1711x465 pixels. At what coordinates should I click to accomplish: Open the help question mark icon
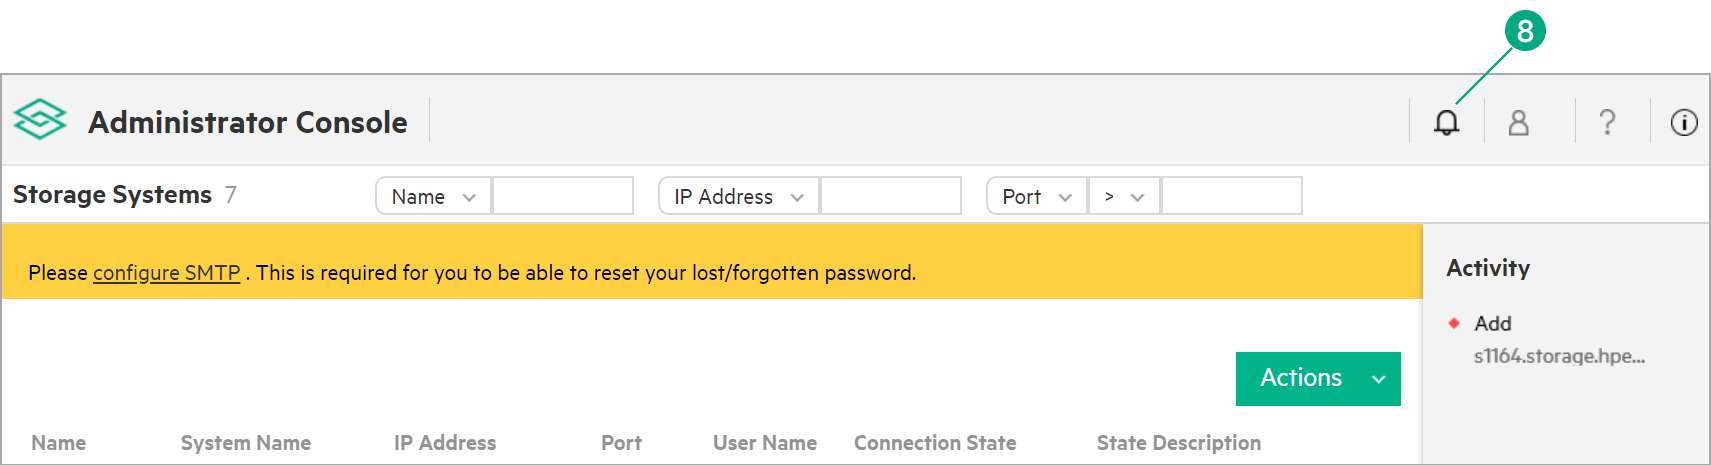(x=1607, y=122)
